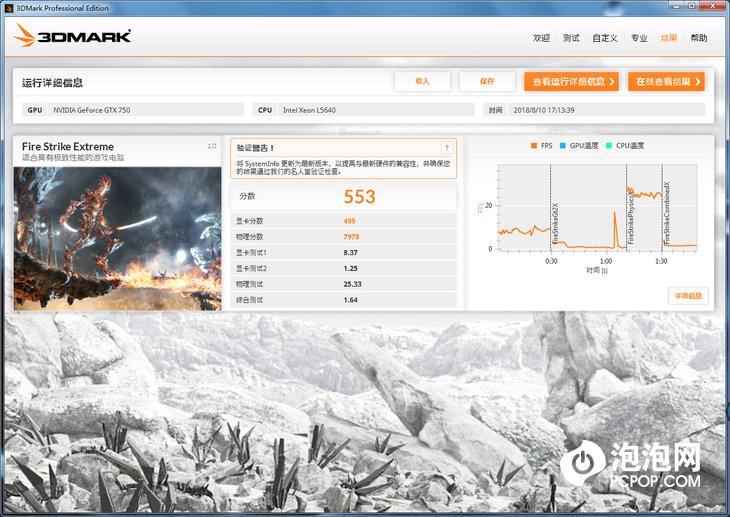Select GPU field NVIDIA GeForce GTX 750

point(146,110)
